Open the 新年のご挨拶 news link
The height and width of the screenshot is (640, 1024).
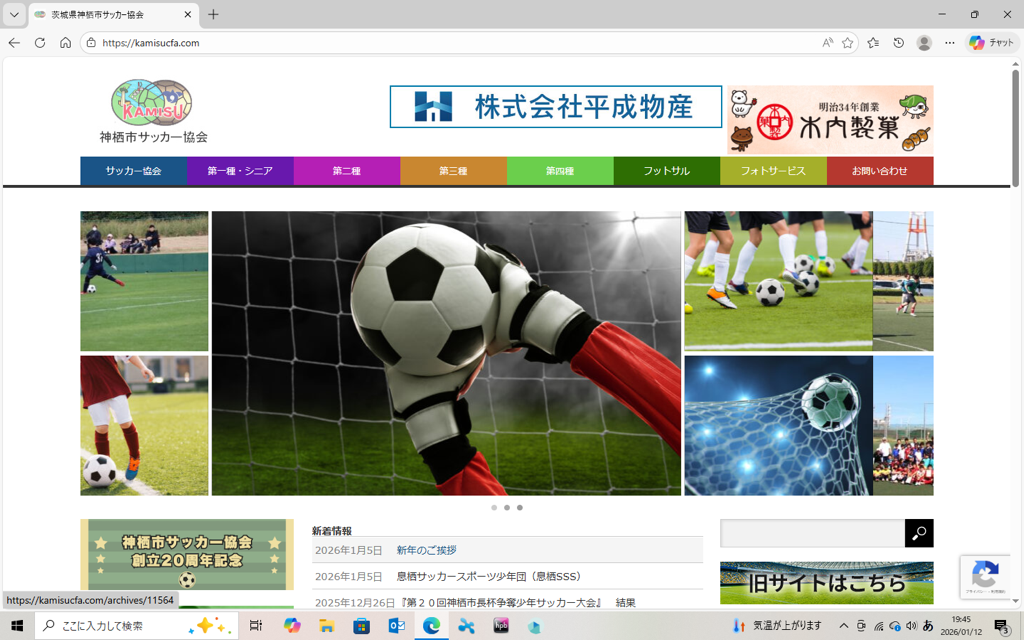click(x=426, y=550)
